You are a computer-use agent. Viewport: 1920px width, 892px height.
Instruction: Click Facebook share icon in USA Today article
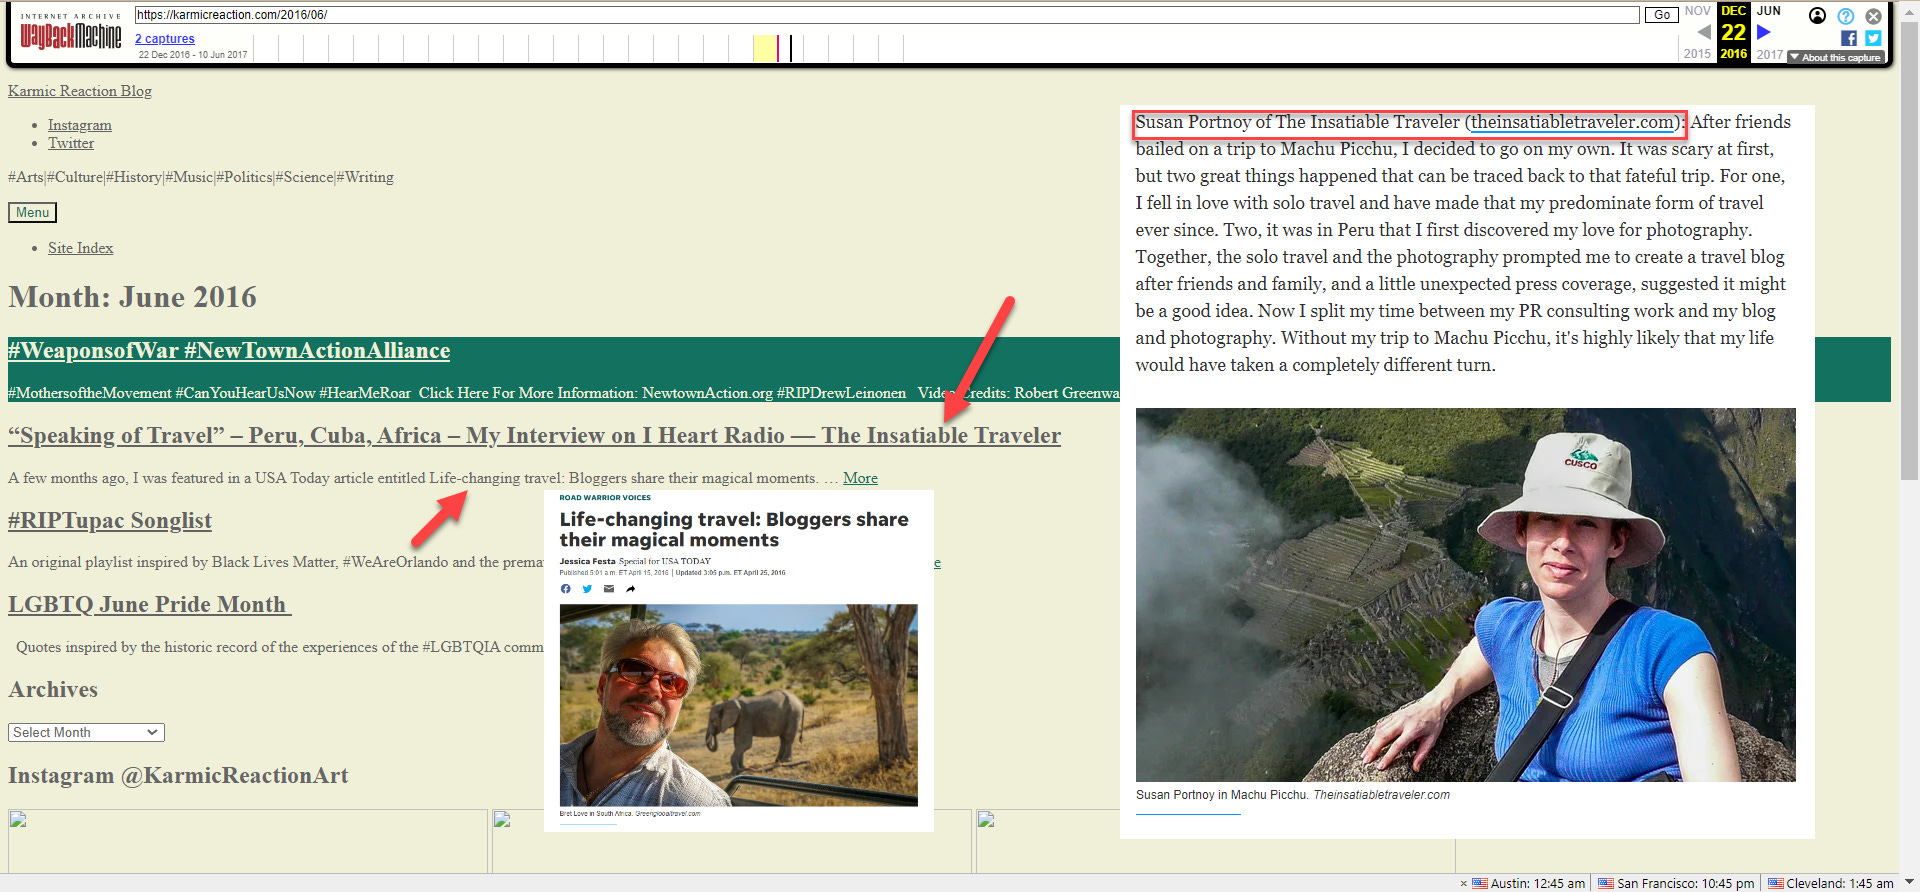pyautogui.click(x=565, y=589)
